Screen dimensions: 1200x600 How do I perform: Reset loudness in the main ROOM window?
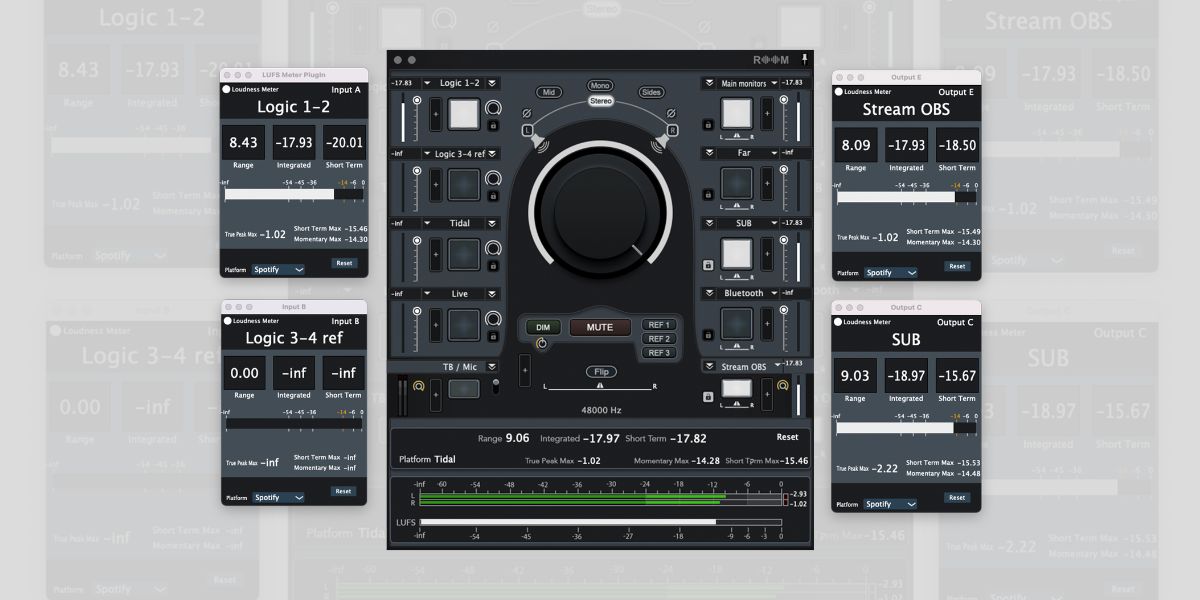(x=788, y=437)
